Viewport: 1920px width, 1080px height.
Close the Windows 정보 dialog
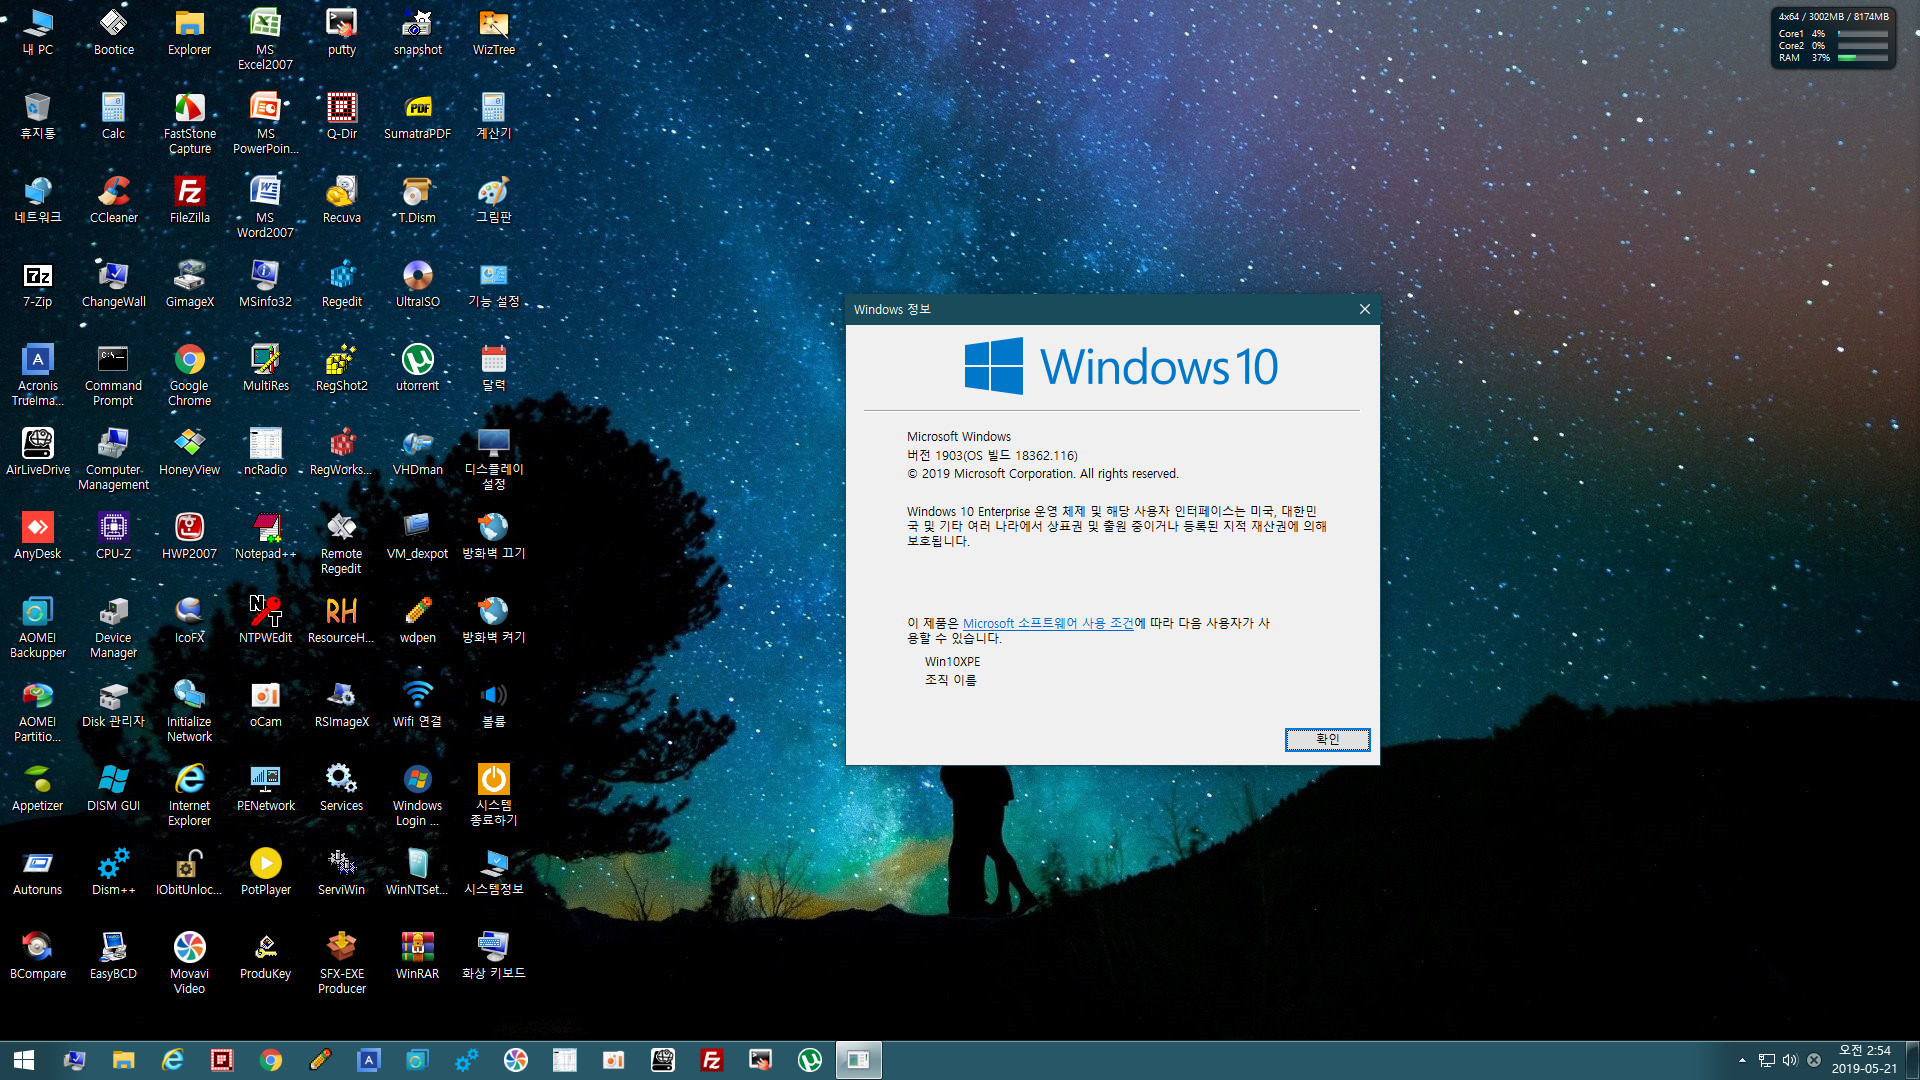coord(1364,309)
